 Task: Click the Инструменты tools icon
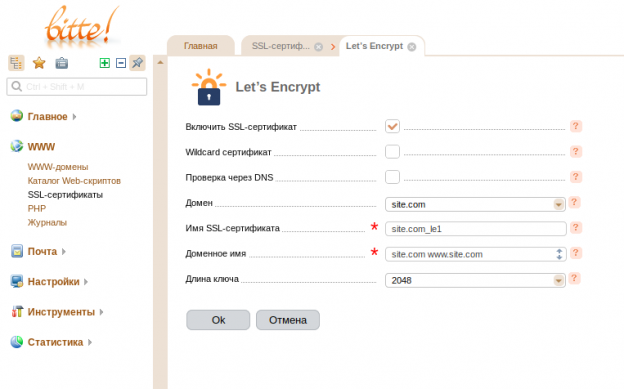[x=17, y=311]
